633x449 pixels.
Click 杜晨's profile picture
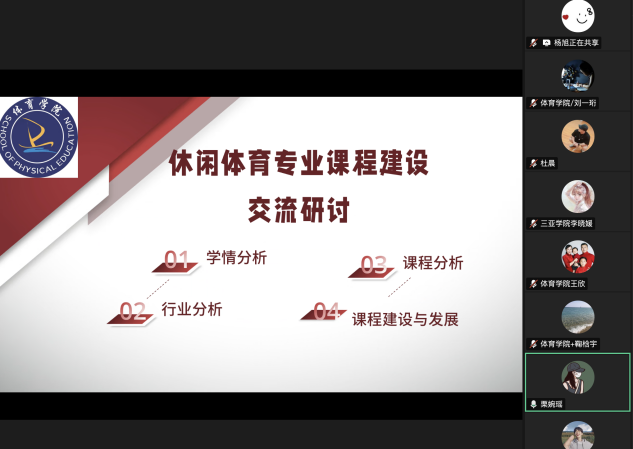click(578, 136)
